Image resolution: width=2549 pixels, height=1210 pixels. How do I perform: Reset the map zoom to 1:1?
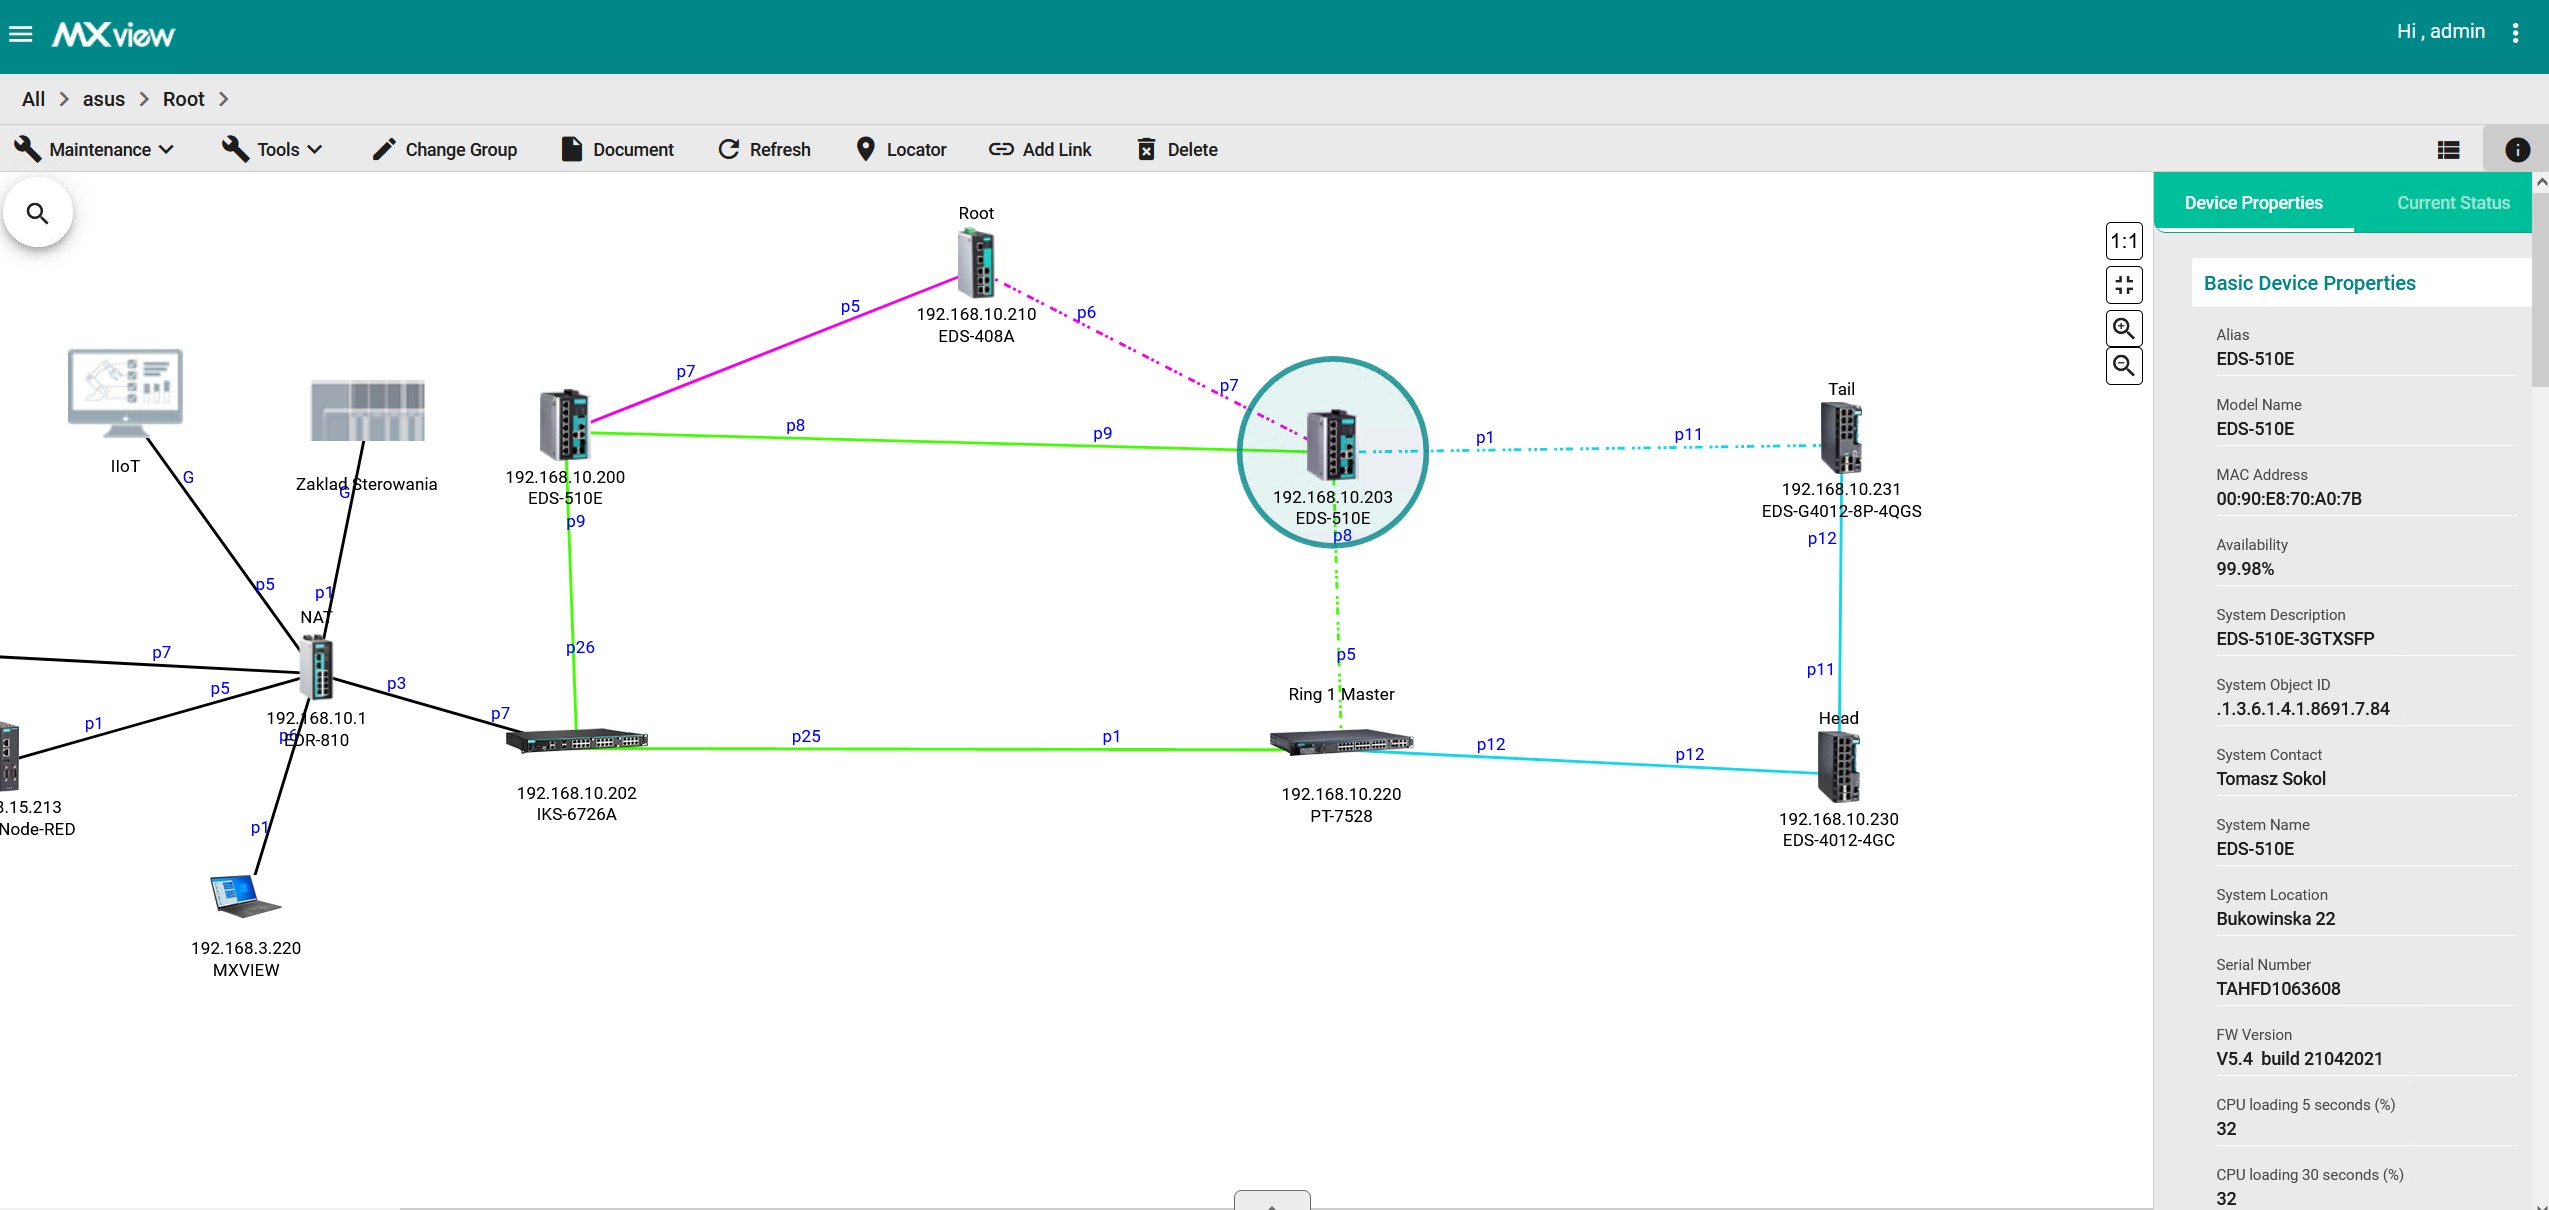pos(2124,241)
